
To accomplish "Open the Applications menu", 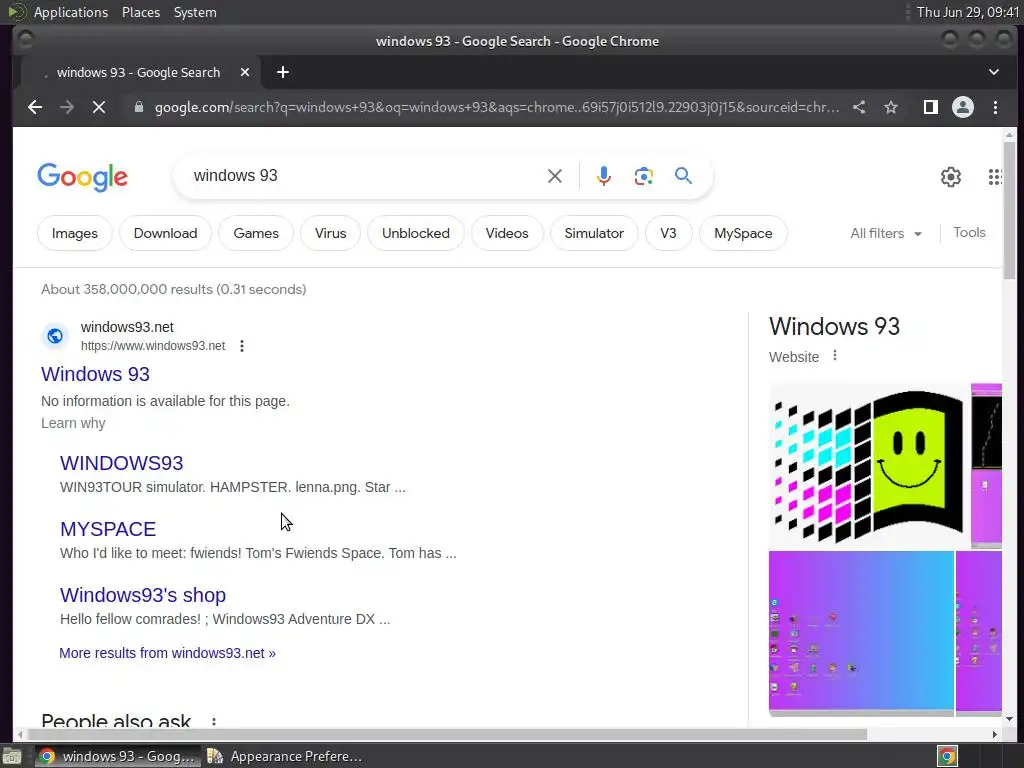I will coord(71,12).
